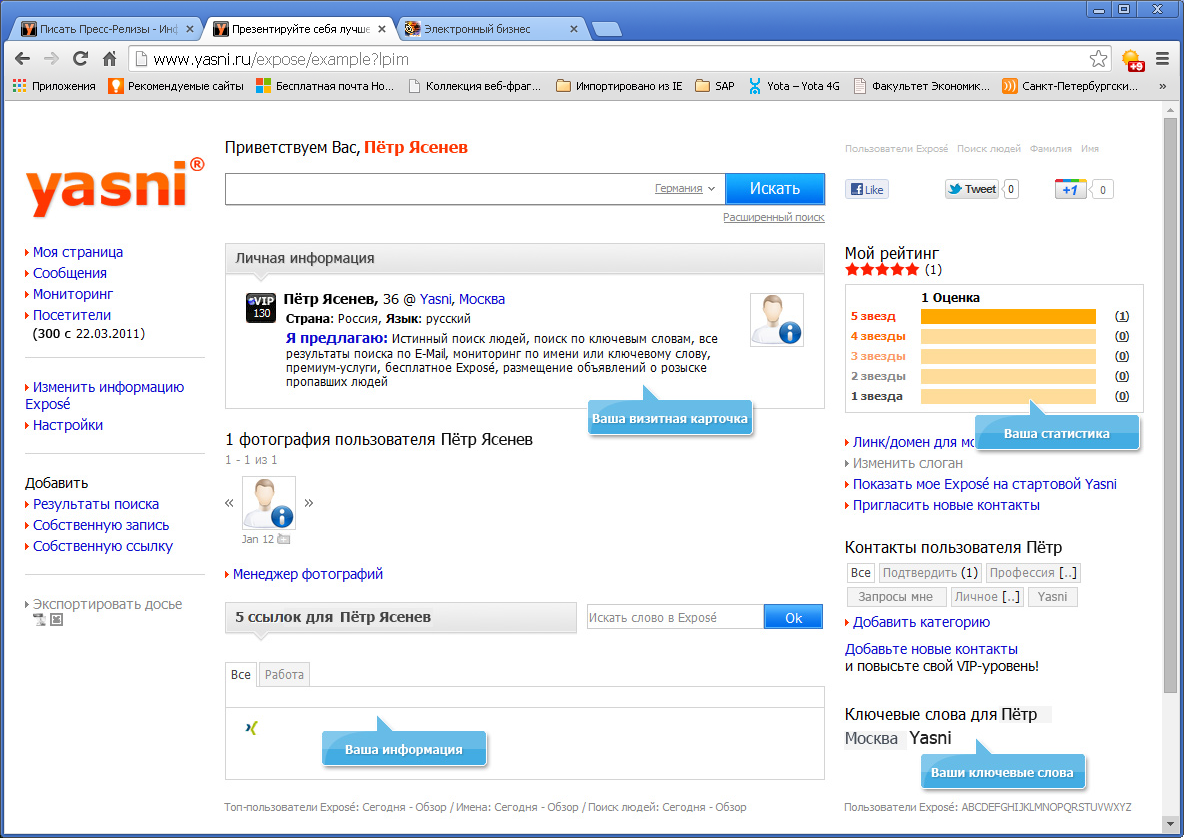Open the Германия country dropdown
The height and width of the screenshot is (838, 1184).
684,189
